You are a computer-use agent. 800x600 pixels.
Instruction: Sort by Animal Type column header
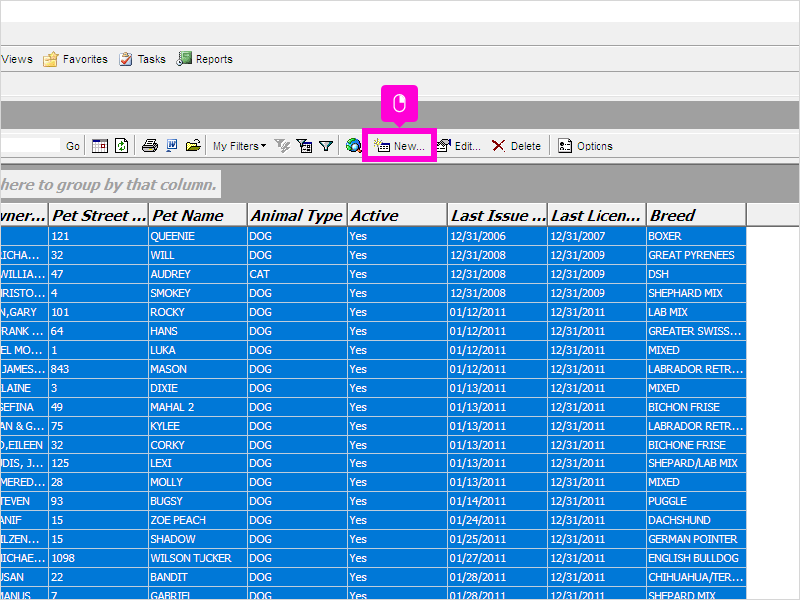(x=297, y=215)
